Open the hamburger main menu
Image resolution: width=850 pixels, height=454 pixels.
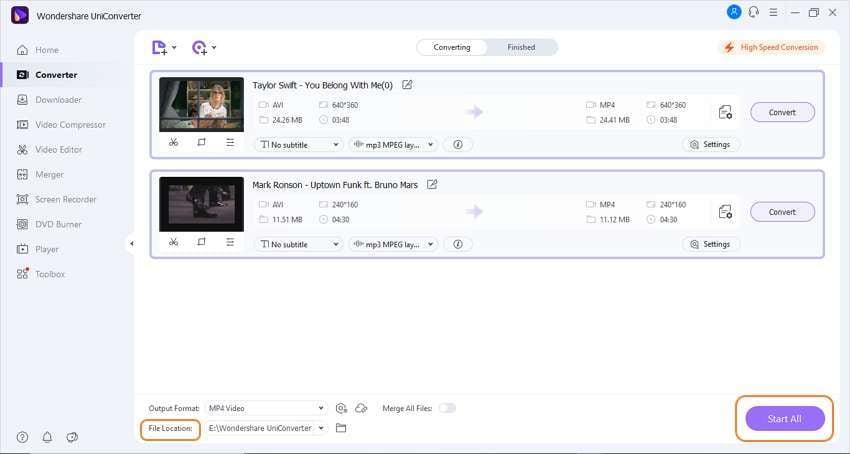click(774, 12)
